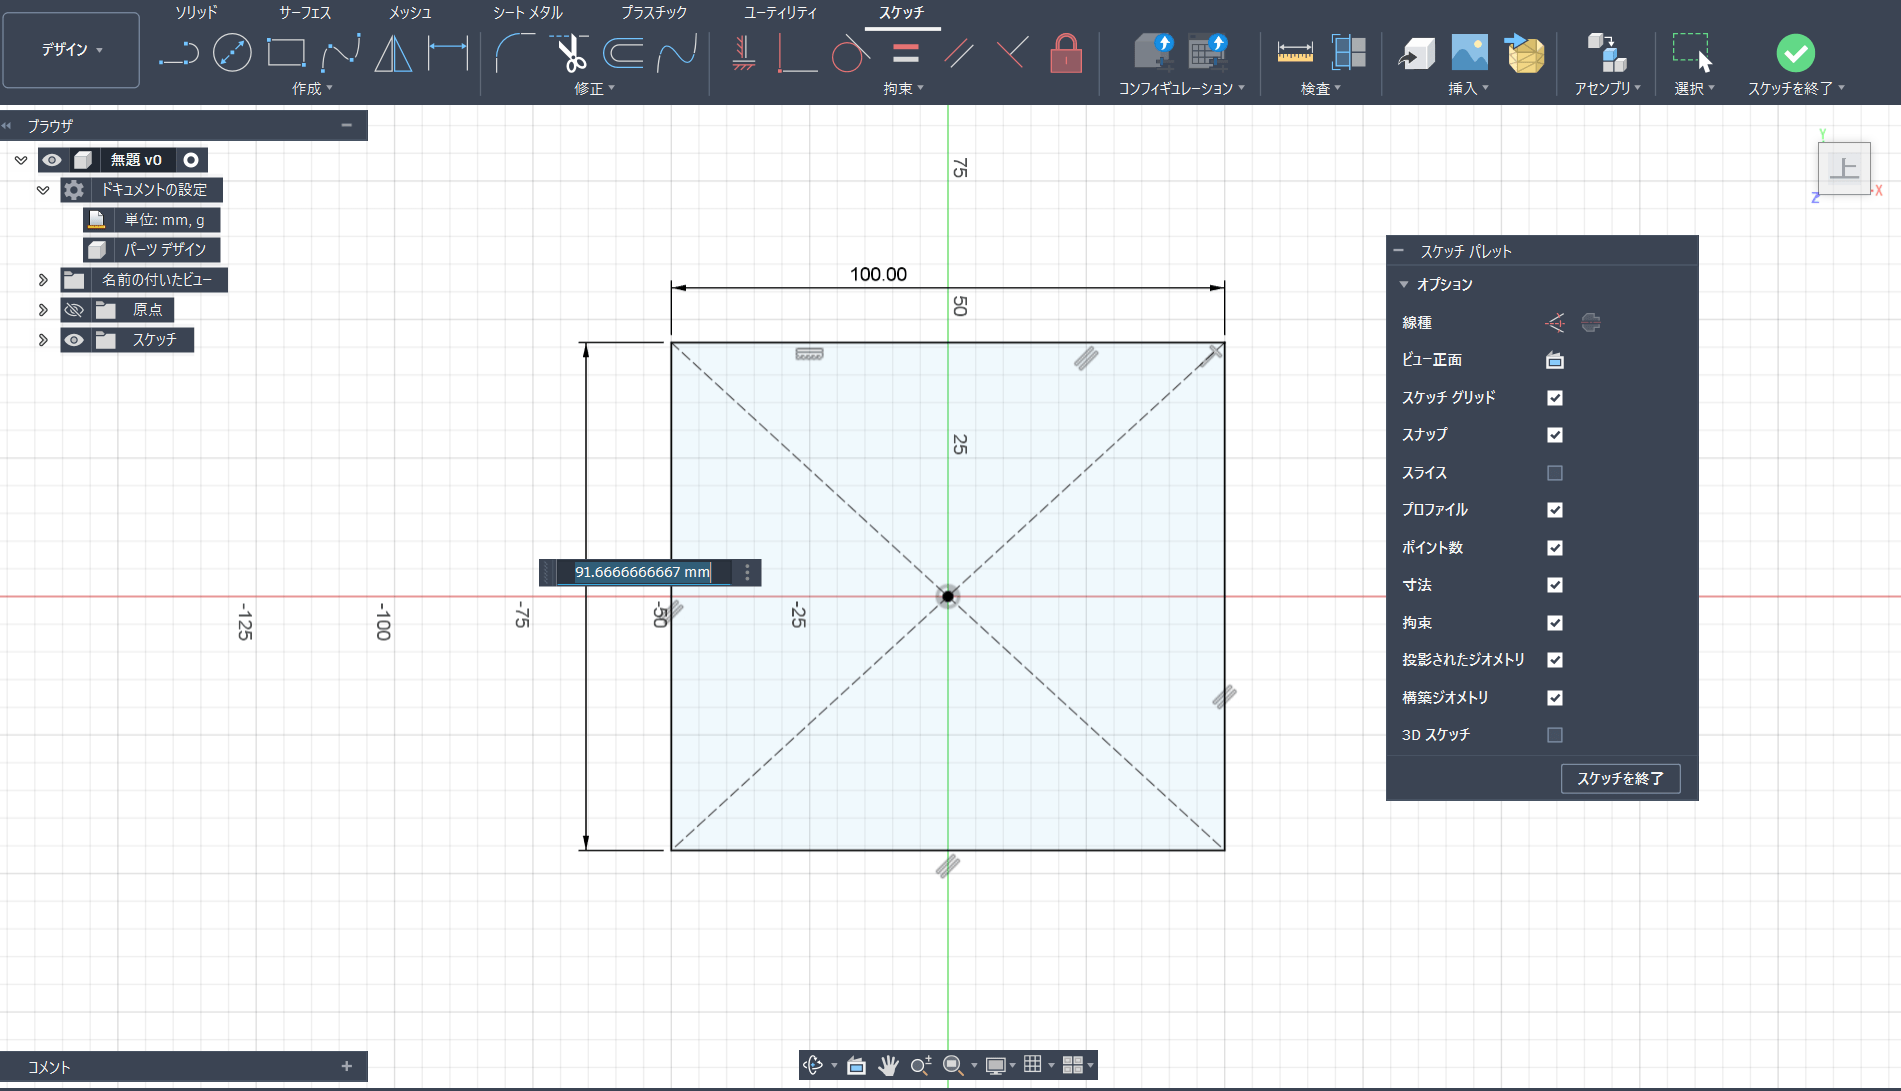The image size is (1901, 1091).
Task: Open the デザイン workspace dropdown
Action: point(72,50)
